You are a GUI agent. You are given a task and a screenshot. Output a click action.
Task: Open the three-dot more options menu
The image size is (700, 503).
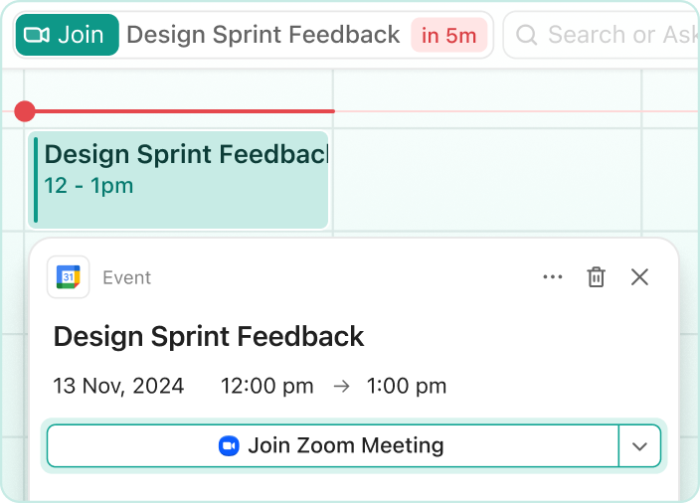pyautogui.click(x=552, y=277)
